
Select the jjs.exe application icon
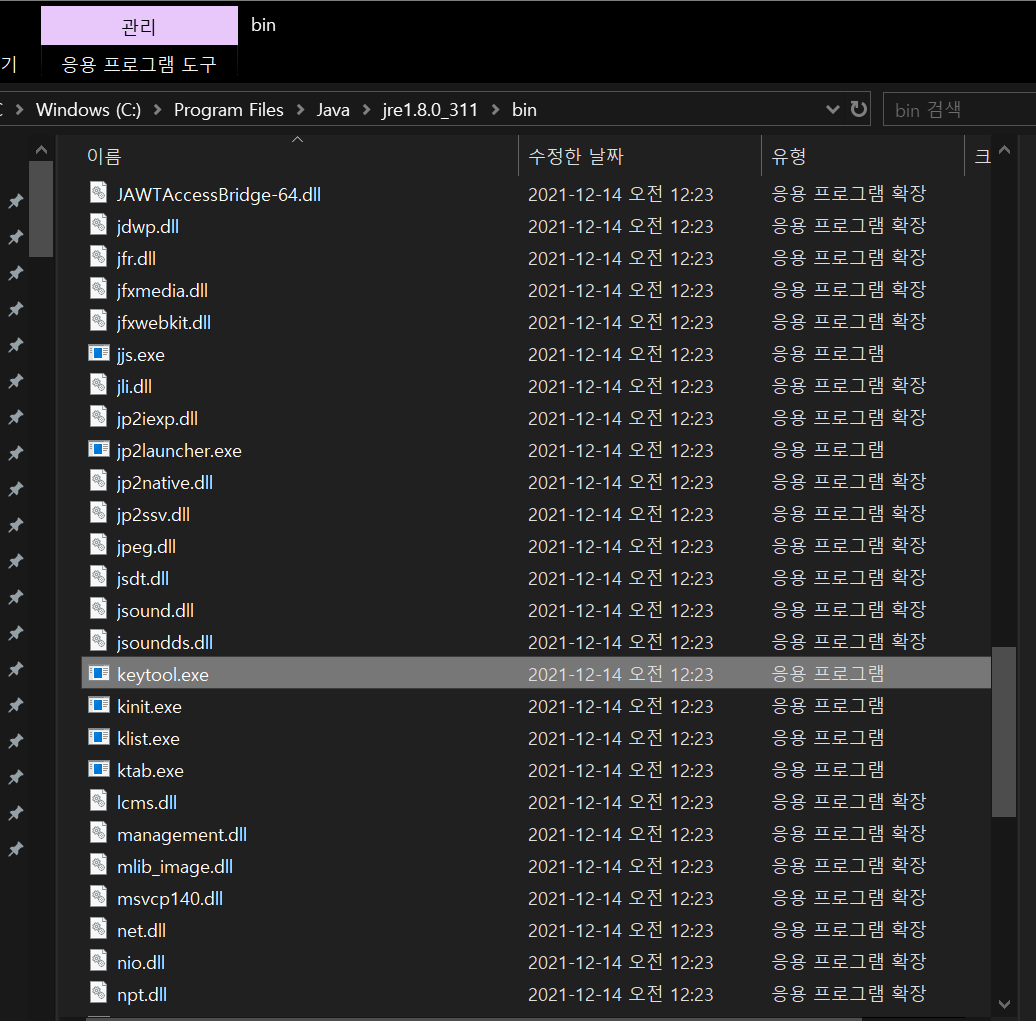point(98,353)
